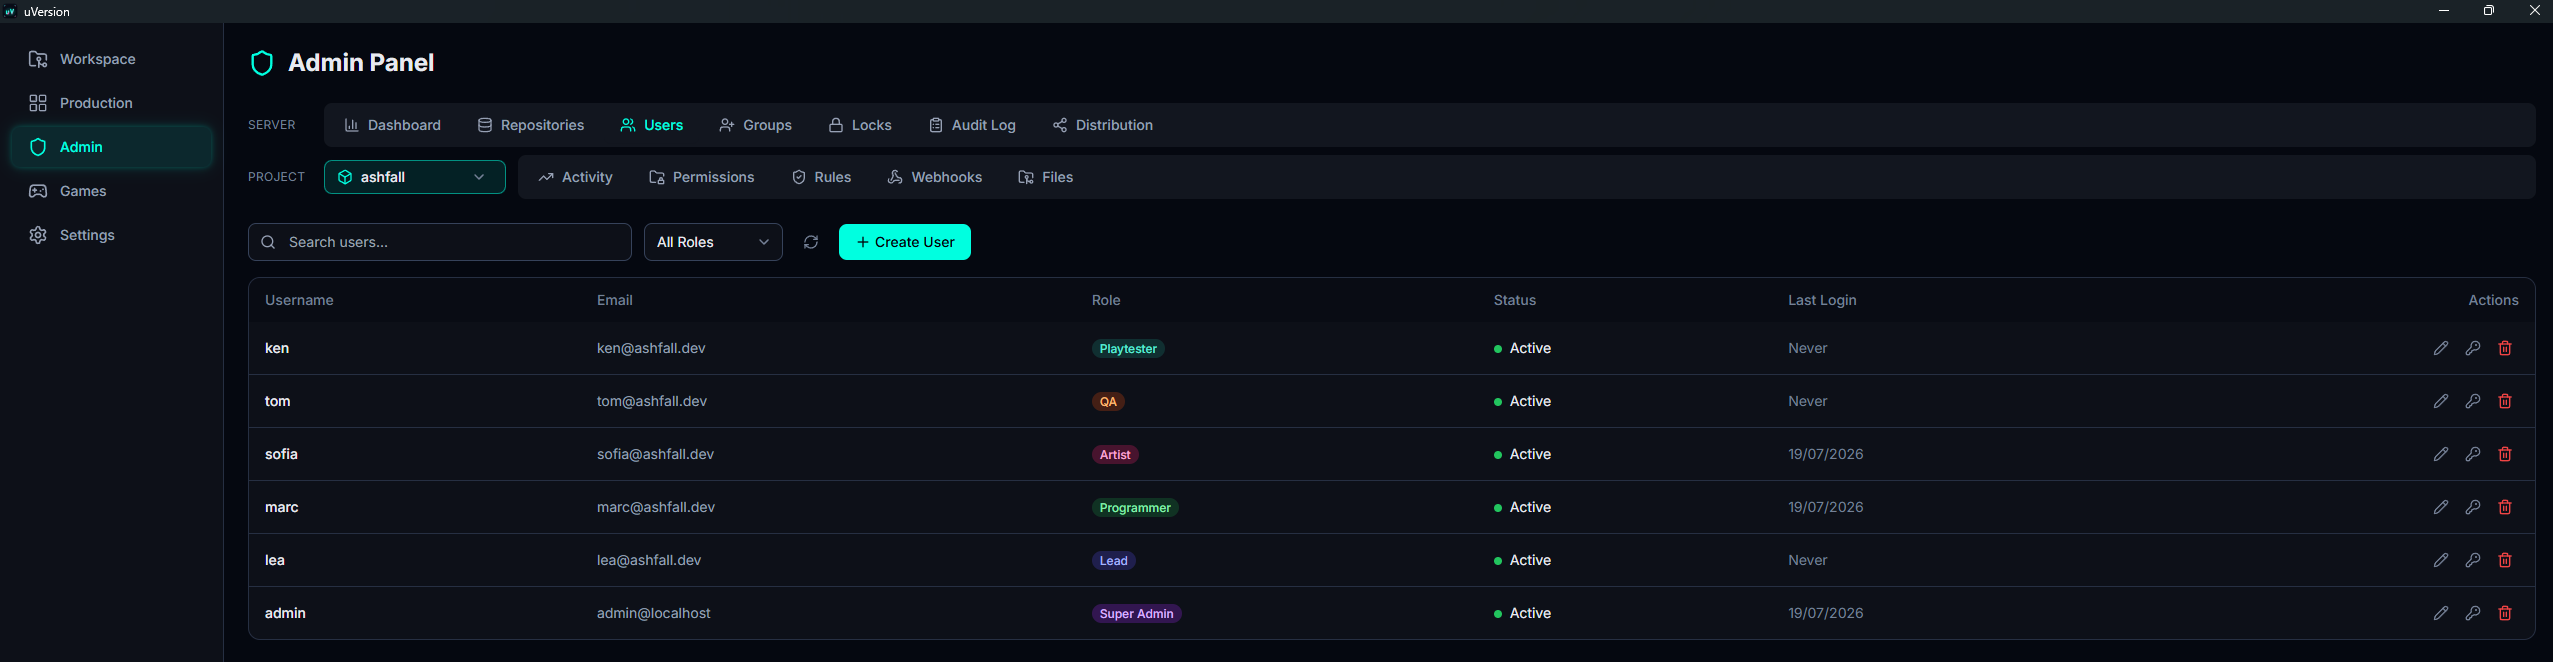The image size is (2553, 662).
Task: Expand the ashfall project selector
Action: [415, 177]
